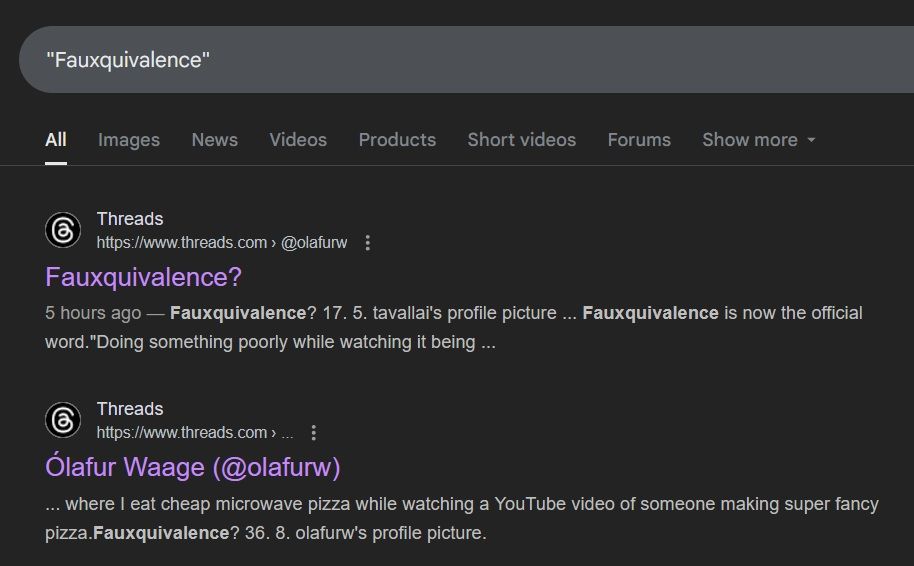Switch to the Images tab
This screenshot has height=566, width=914.
(x=129, y=140)
